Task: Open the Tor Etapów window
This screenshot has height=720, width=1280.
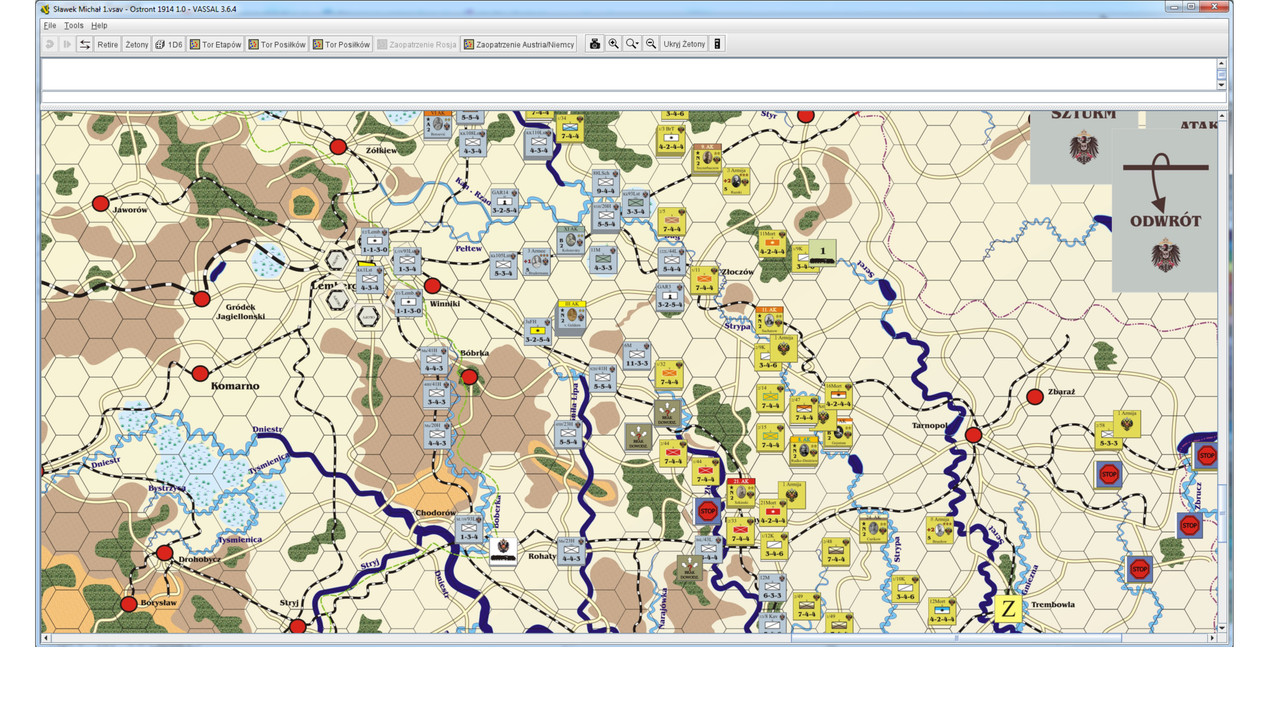Action: (x=216, y=44)
